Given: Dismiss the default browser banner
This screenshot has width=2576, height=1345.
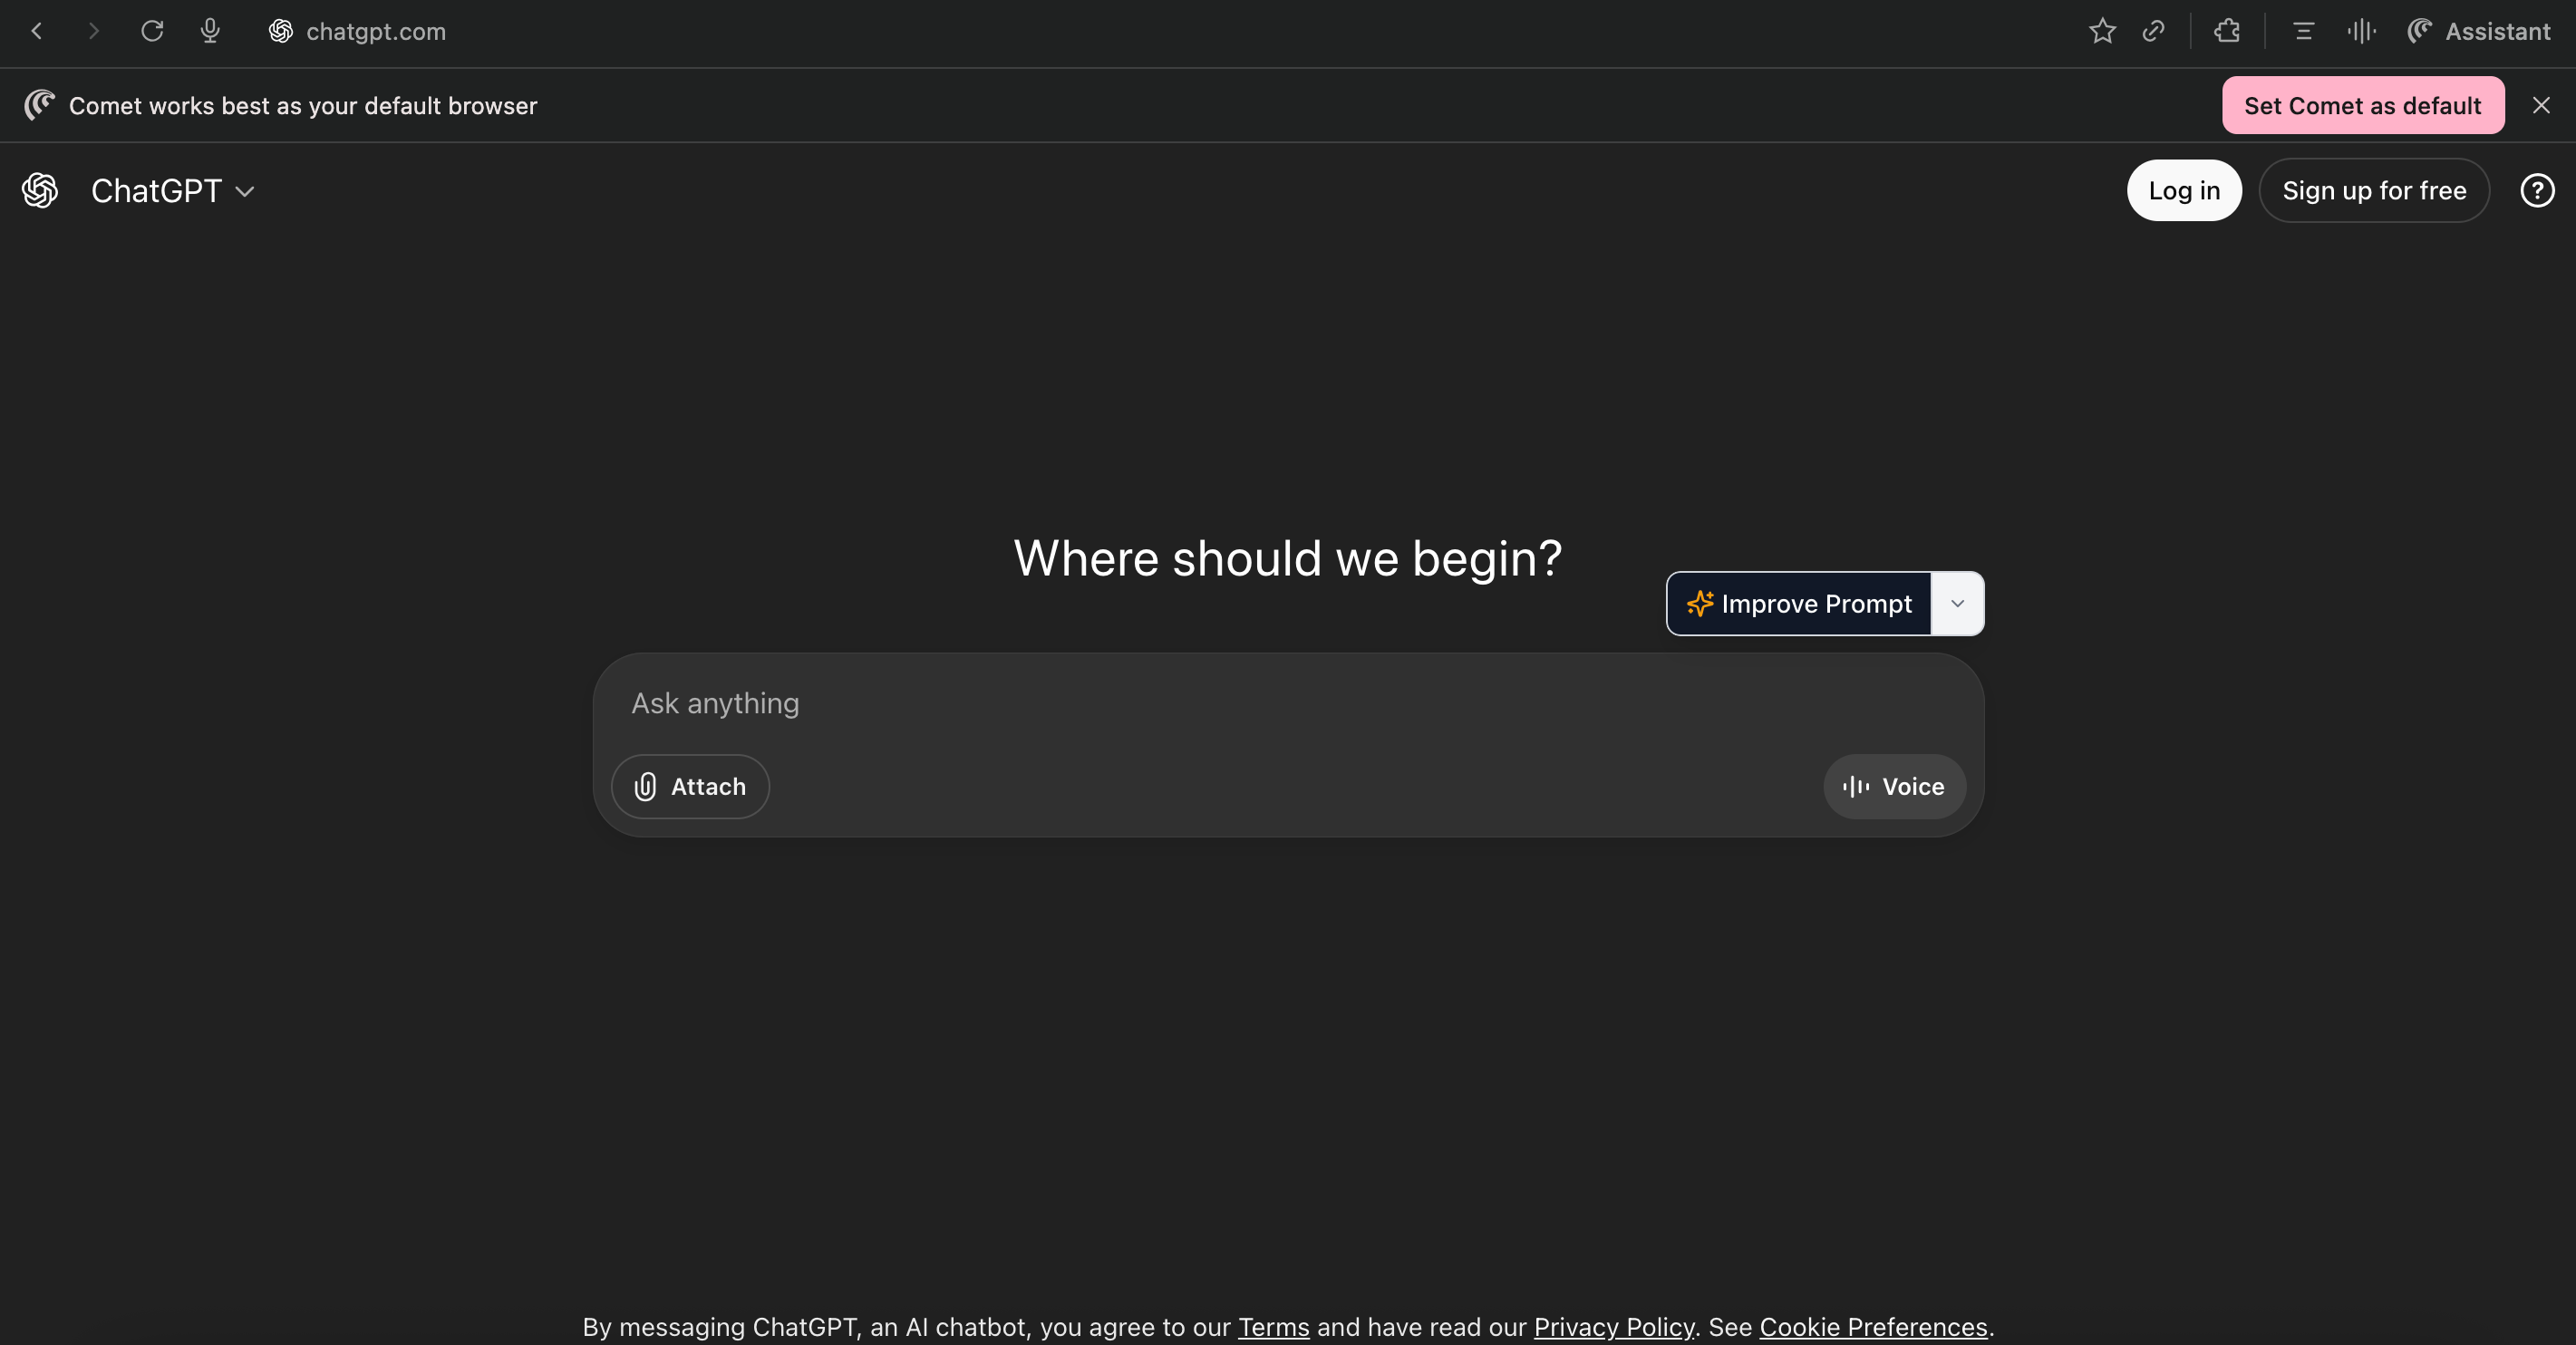Looking at the screenshot, I should pyautogui.click(x=2541, y=105).
